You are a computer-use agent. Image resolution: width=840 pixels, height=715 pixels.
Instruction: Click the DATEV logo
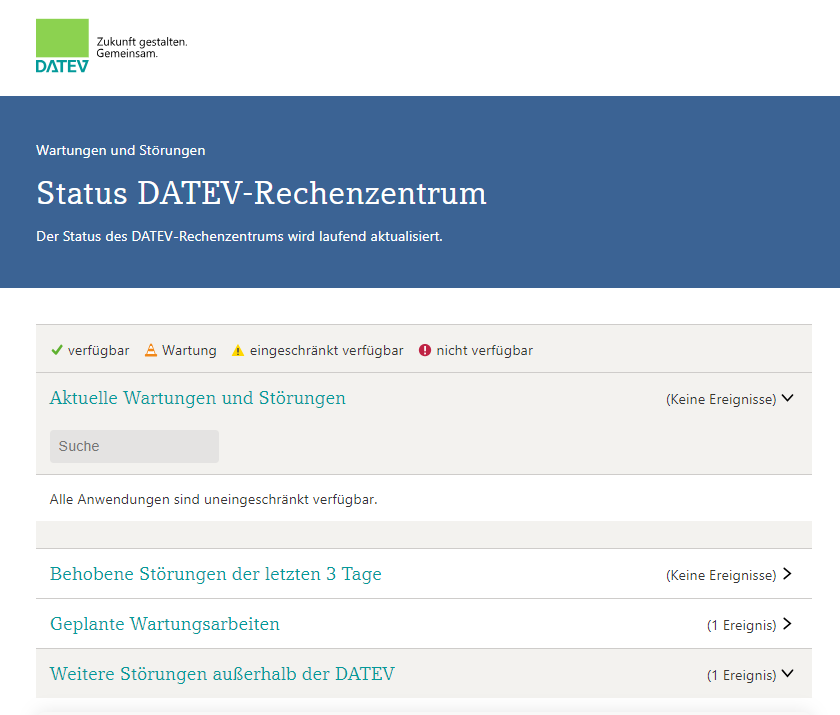click(62, 46)
